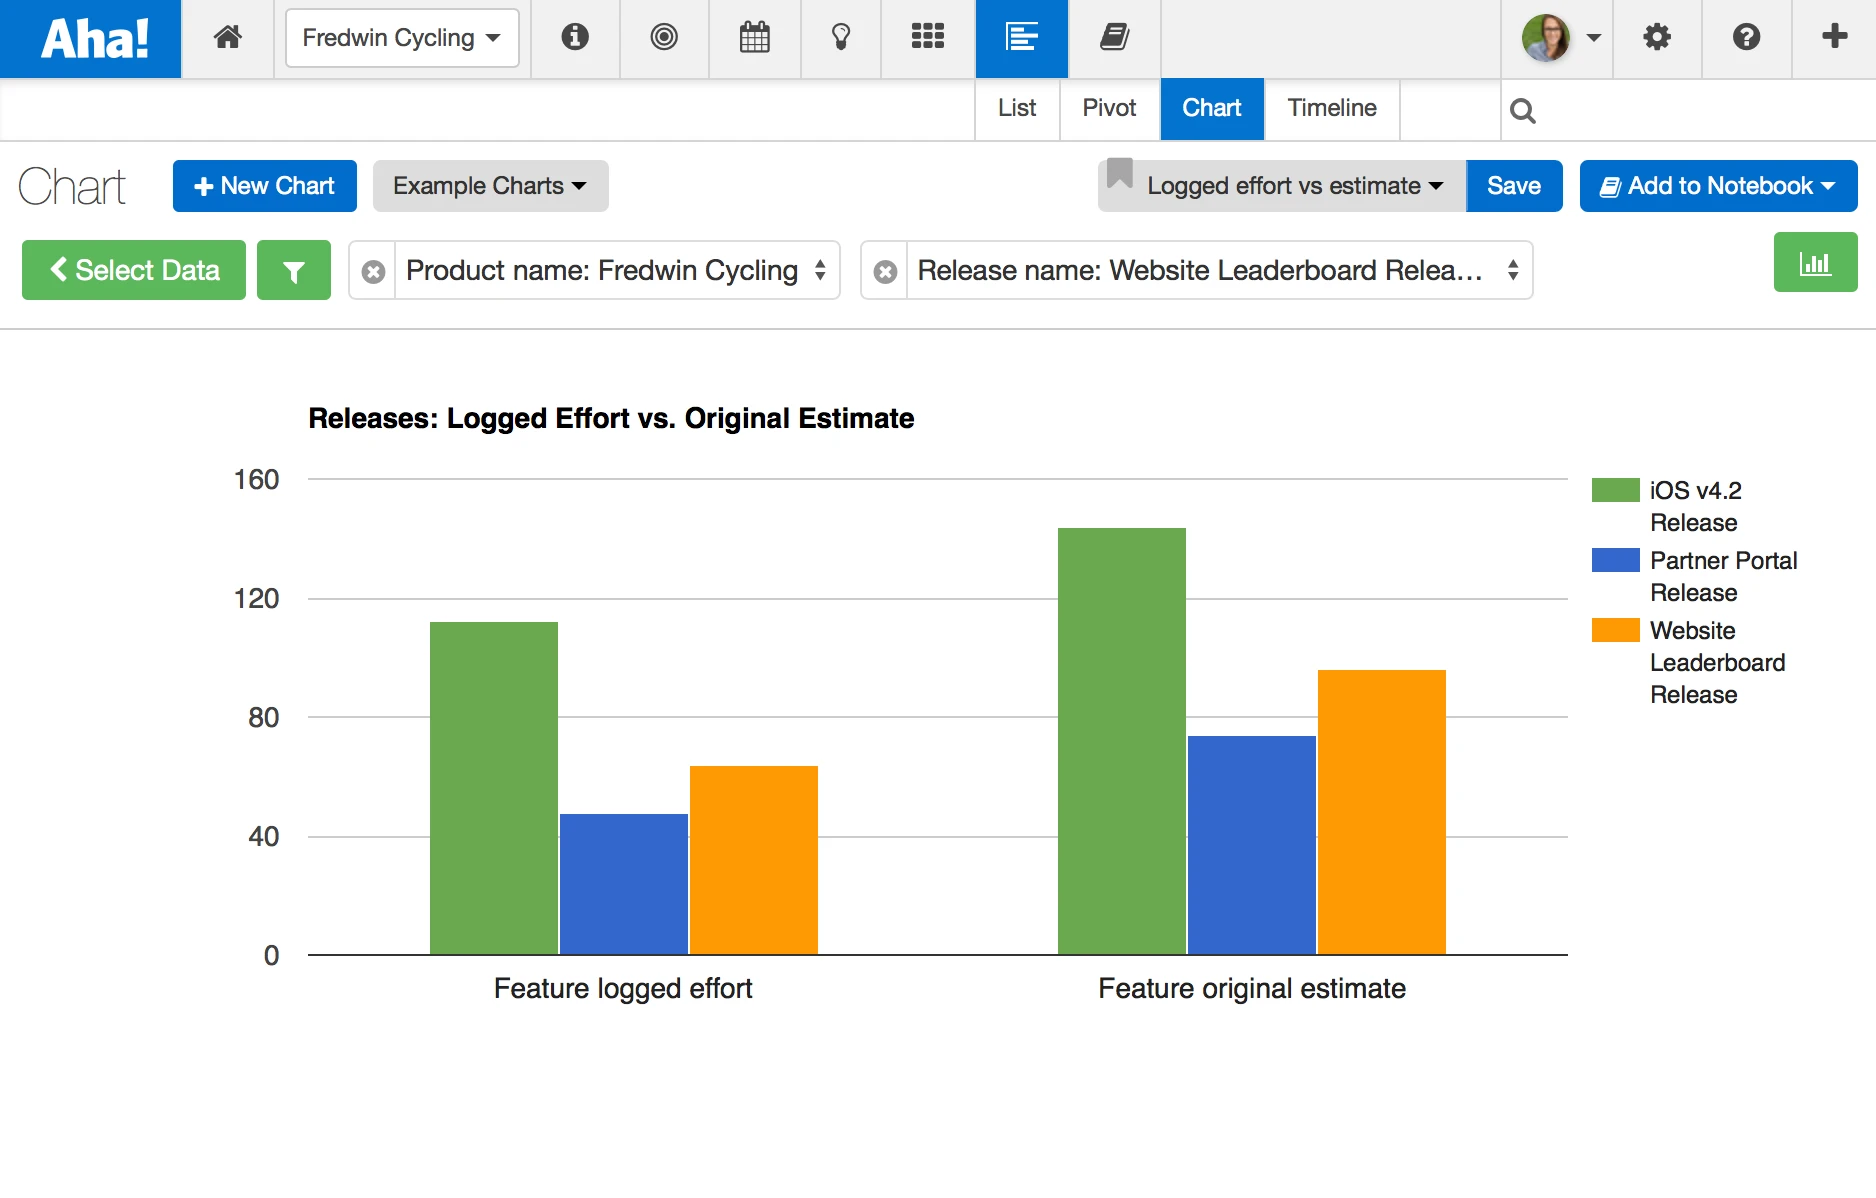Open the settings gear icon
Image resolution: width=1876 pixels, height=1198 pixels.
click(1657, 38)
